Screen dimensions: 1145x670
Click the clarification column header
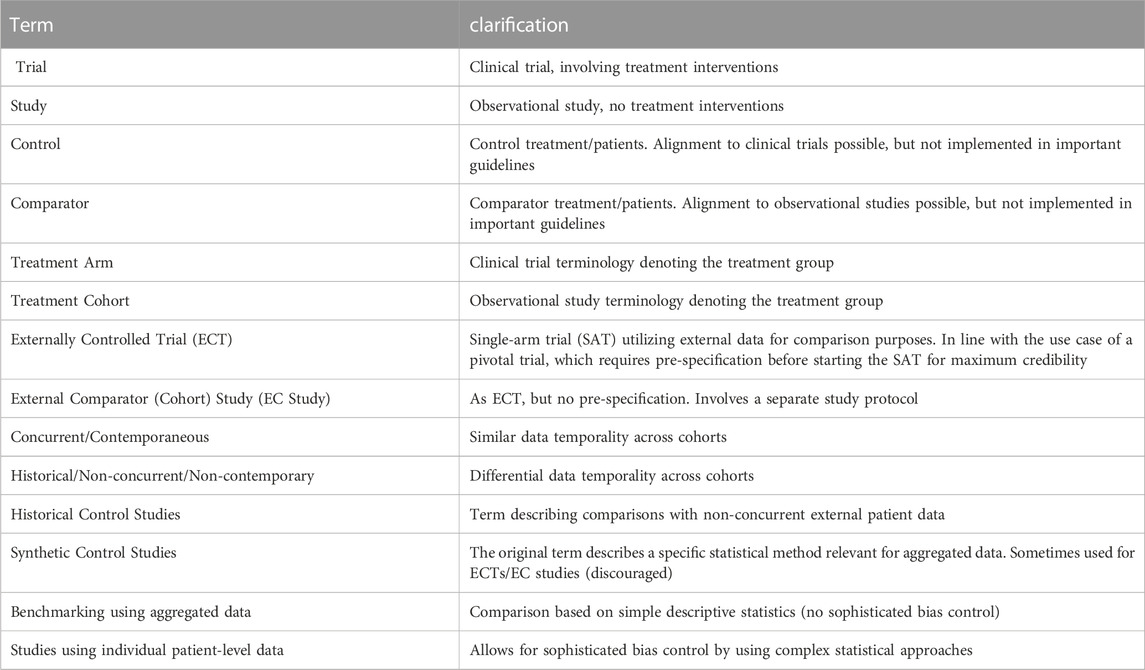802,24
